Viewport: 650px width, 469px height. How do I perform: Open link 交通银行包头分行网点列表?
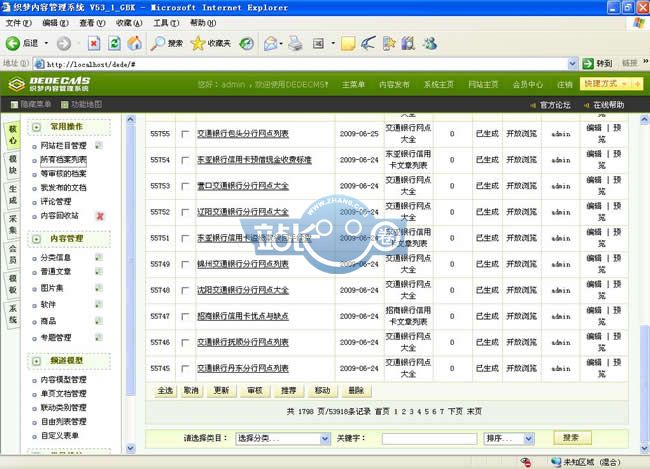coord(243,134)
